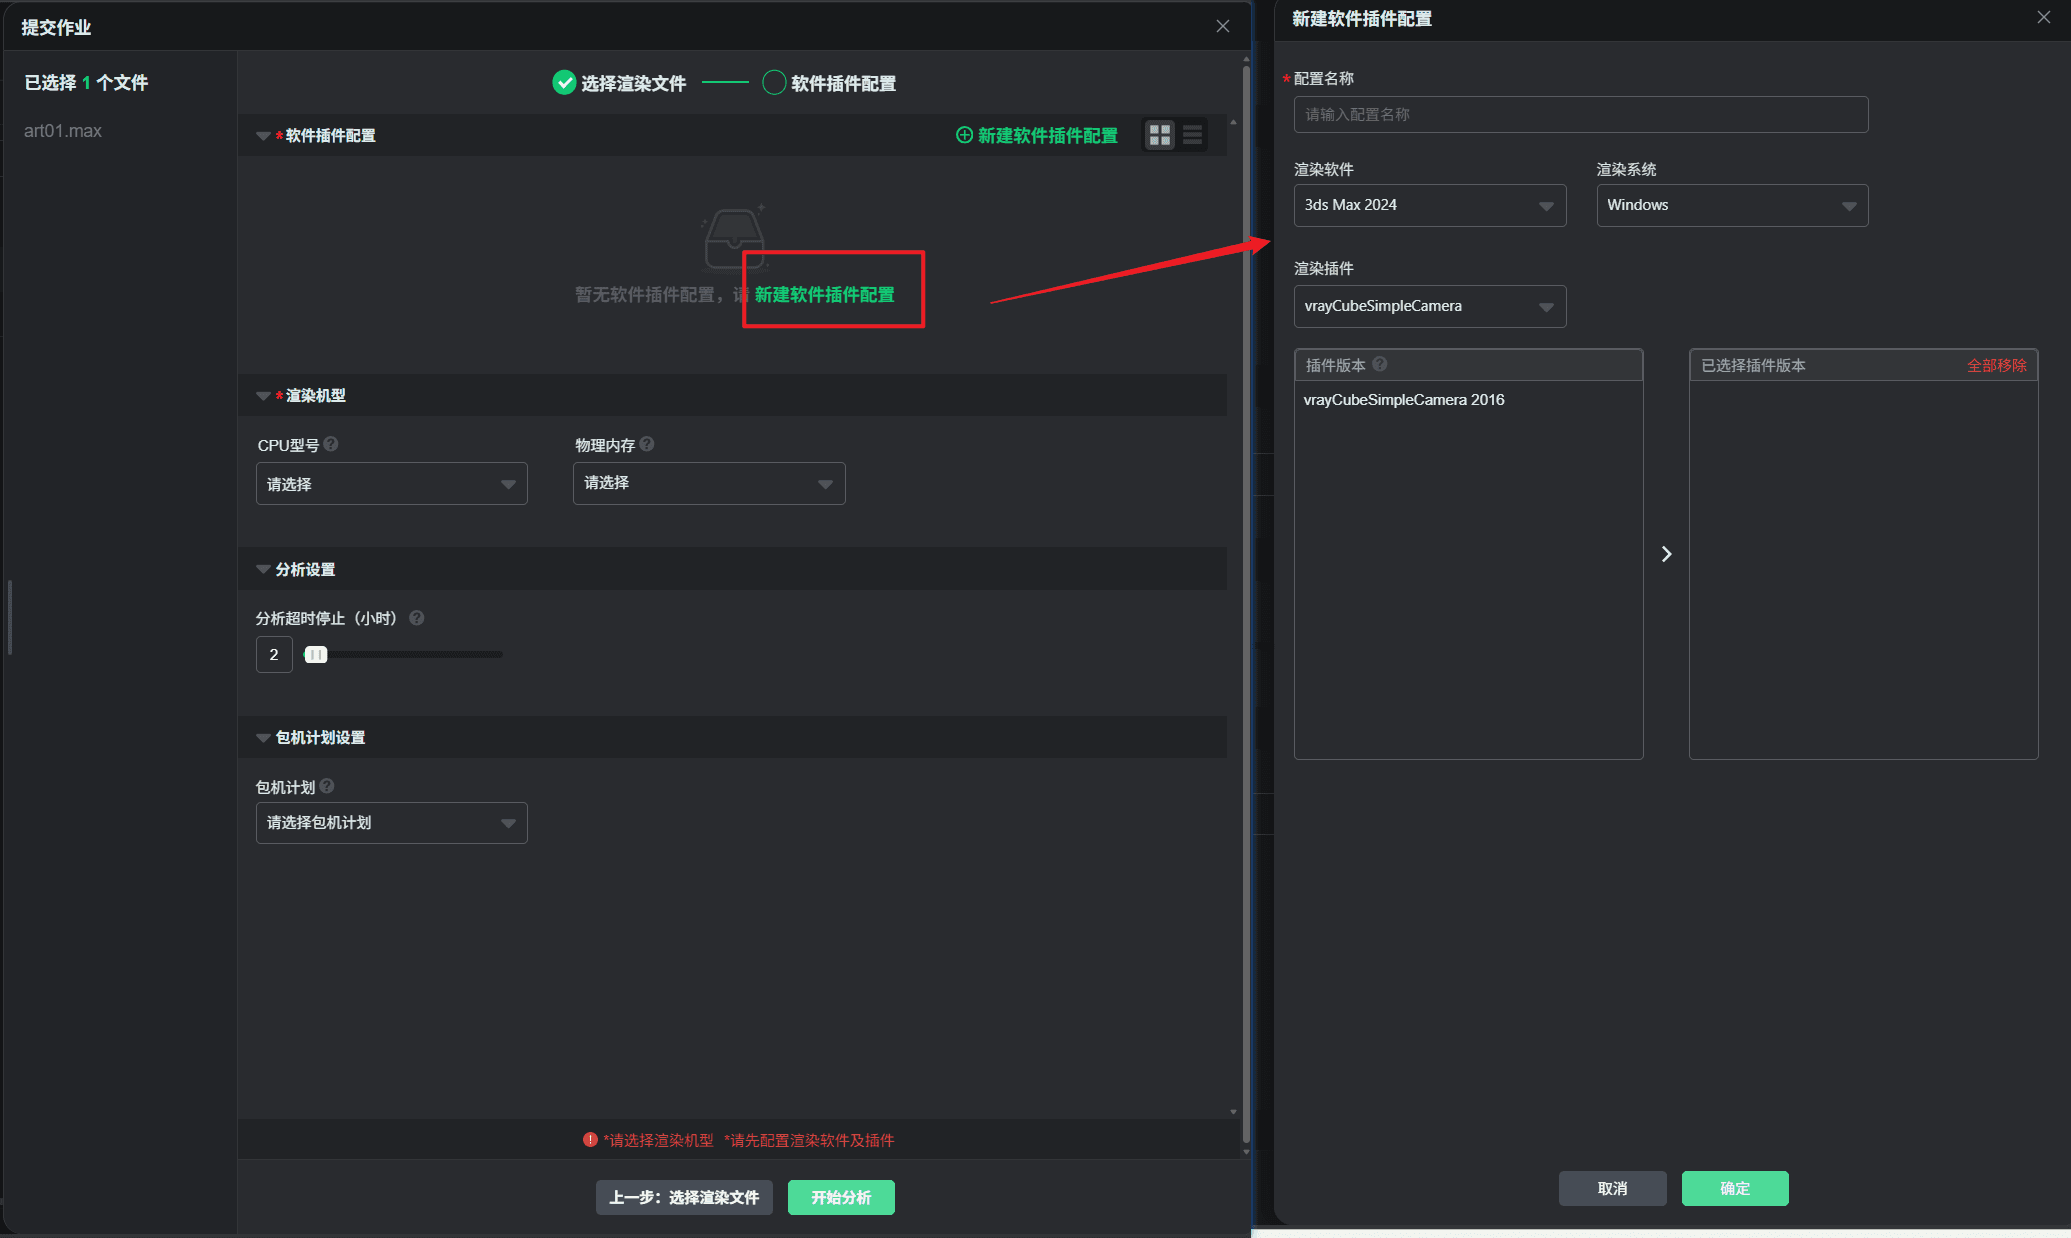Click the 新建软件插件配置 link in empty state
Viewport: 2071px width, 1238px height.
pos(825,294)
